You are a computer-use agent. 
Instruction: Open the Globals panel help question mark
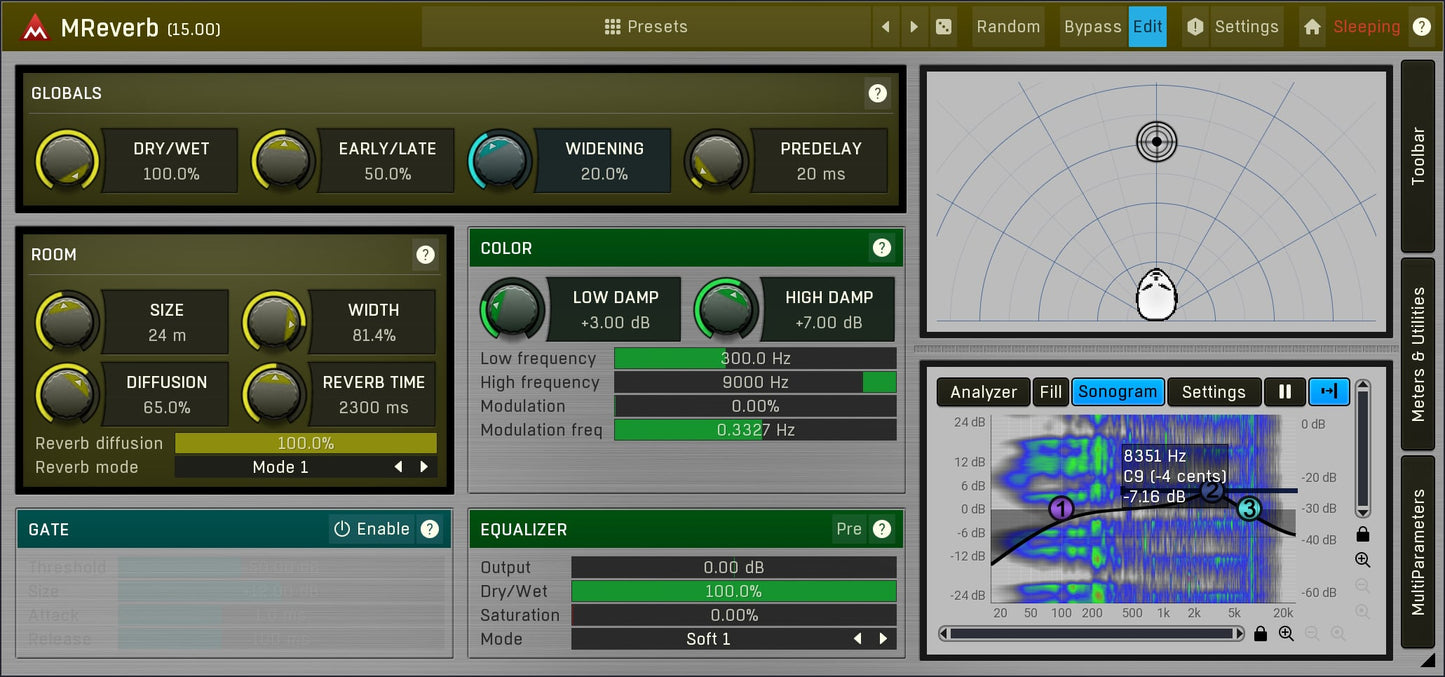tap(877, 93)
